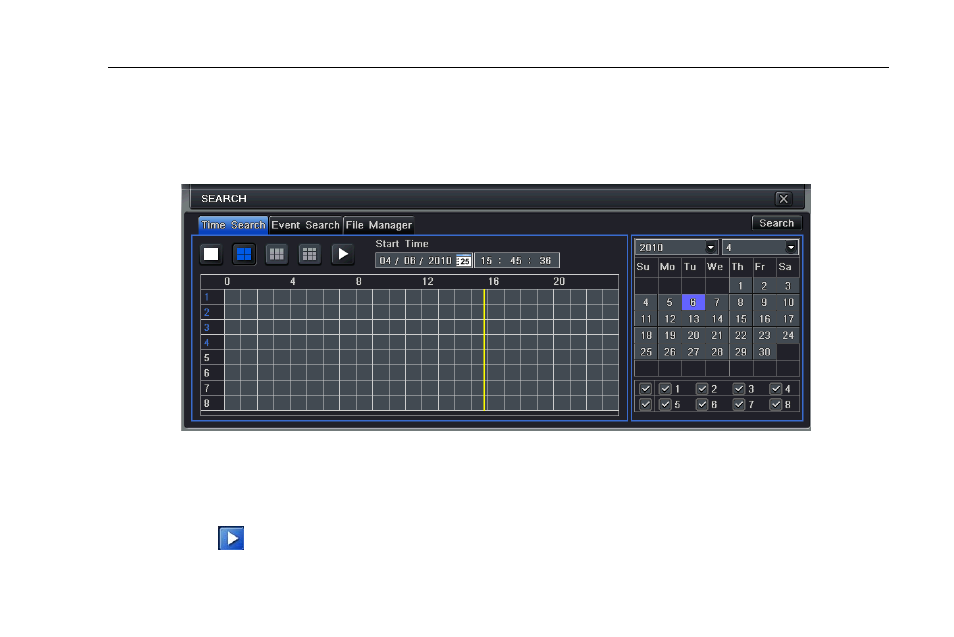Toggle channel 7 checkbox
Image resolution: width=954 pixels, height=637 pixels.
pyautogui.click(x=739, y=404)
